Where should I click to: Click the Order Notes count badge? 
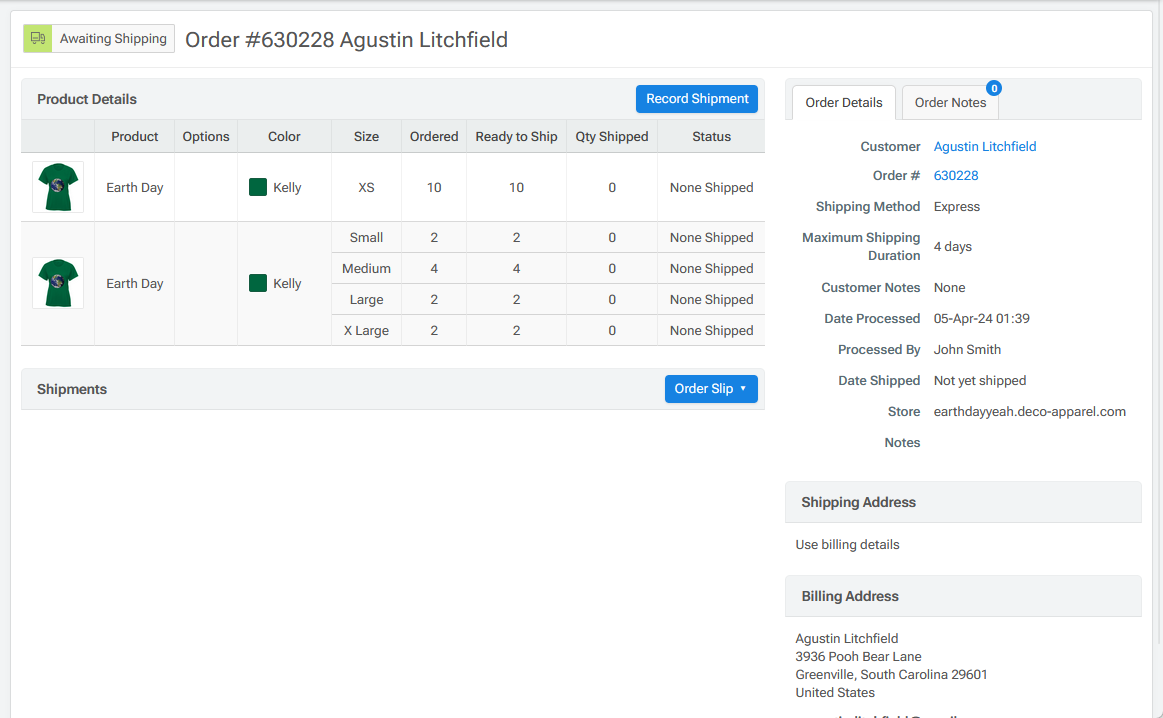point(994,88)
